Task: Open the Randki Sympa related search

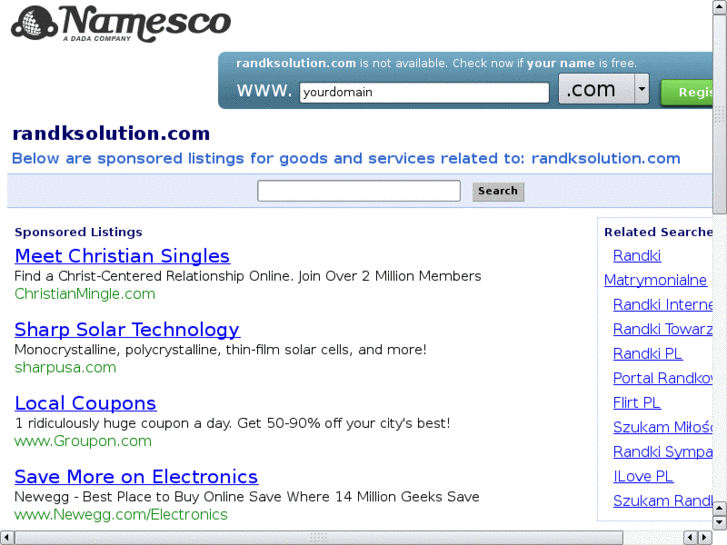Action: pos(663,452)
